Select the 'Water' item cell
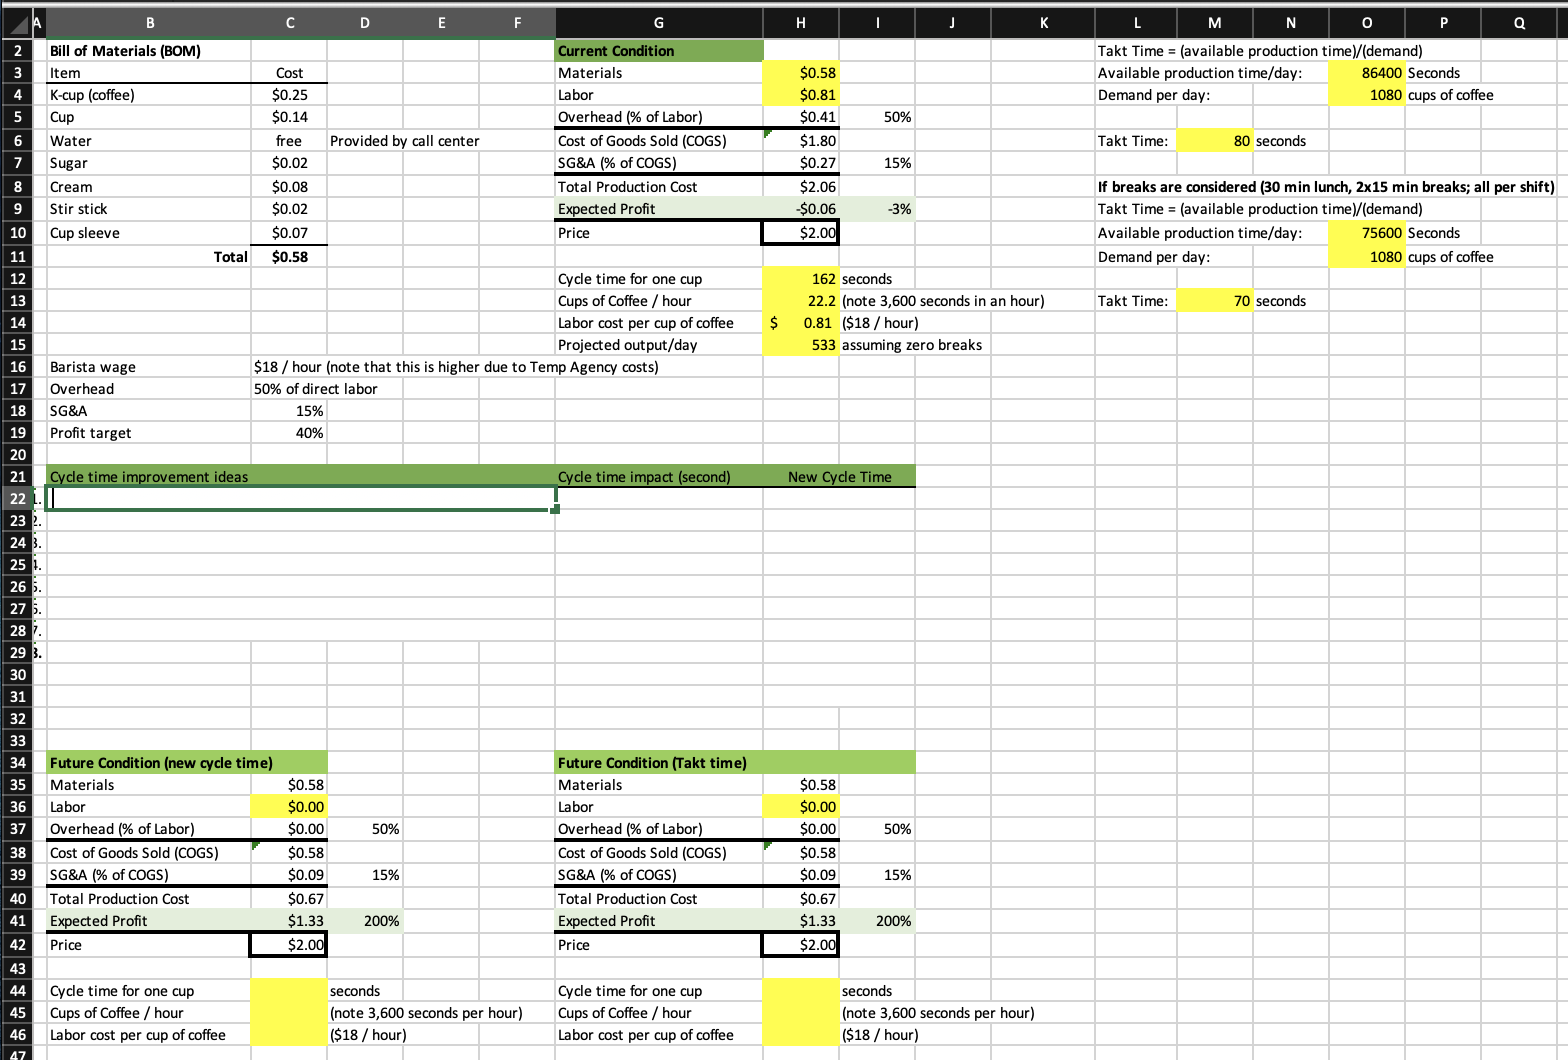The width and height of the screenshot is (1568, 1060). click(149, 141)
